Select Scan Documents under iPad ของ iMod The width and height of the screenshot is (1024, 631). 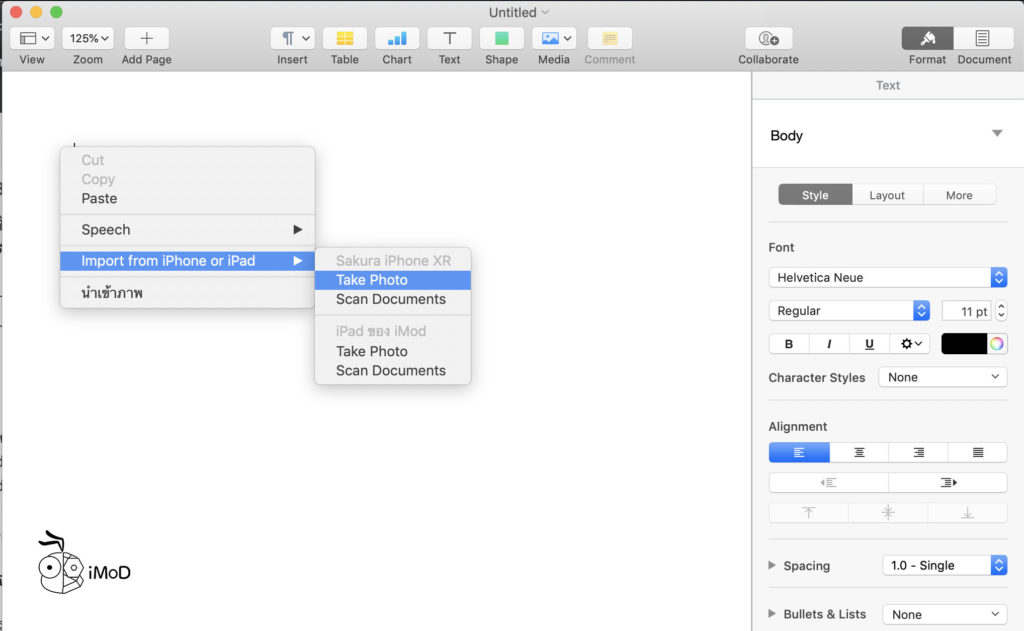pyautogui.click(x=392, y=370)
